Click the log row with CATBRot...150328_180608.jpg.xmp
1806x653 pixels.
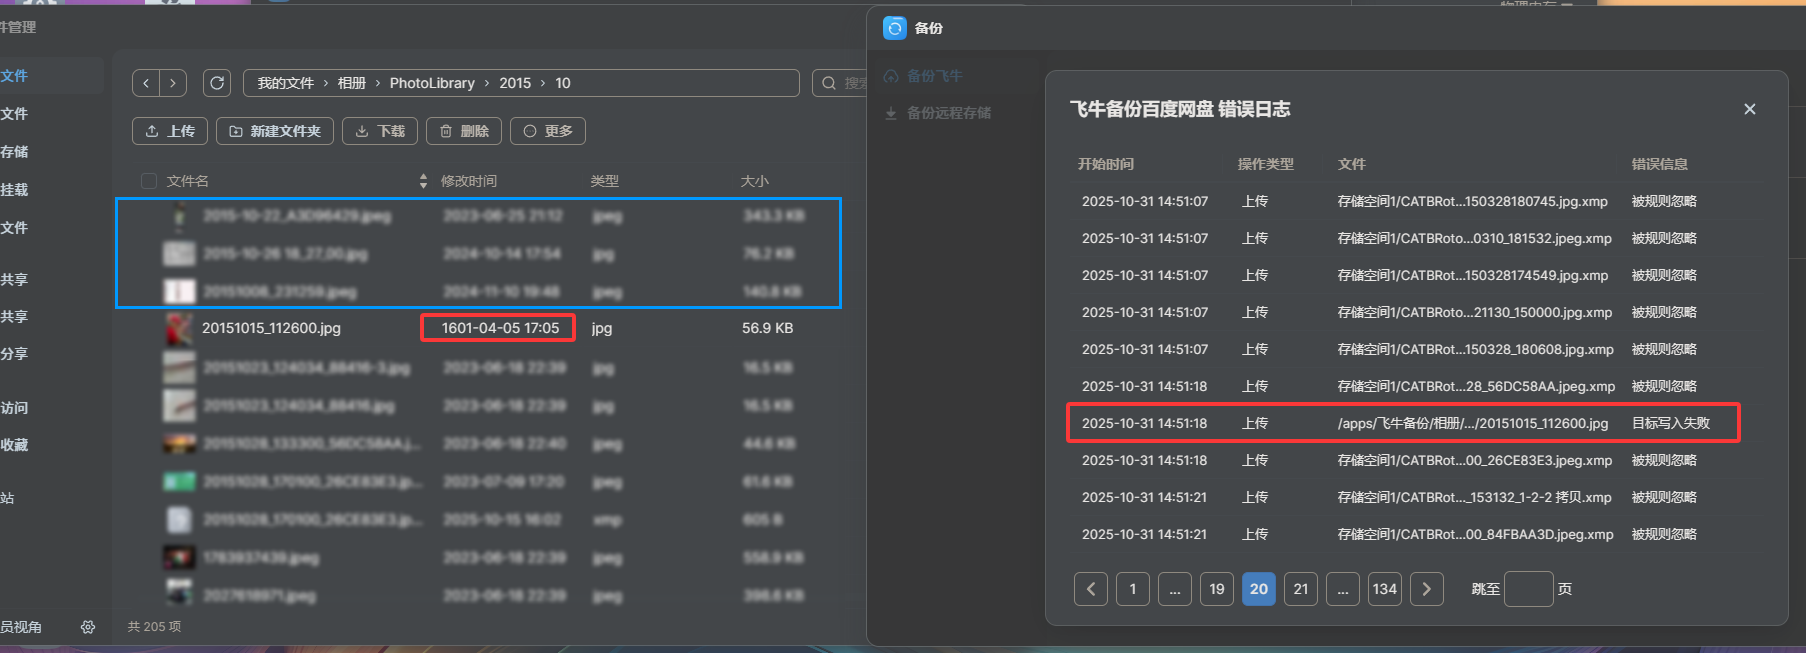point(1415,349)
